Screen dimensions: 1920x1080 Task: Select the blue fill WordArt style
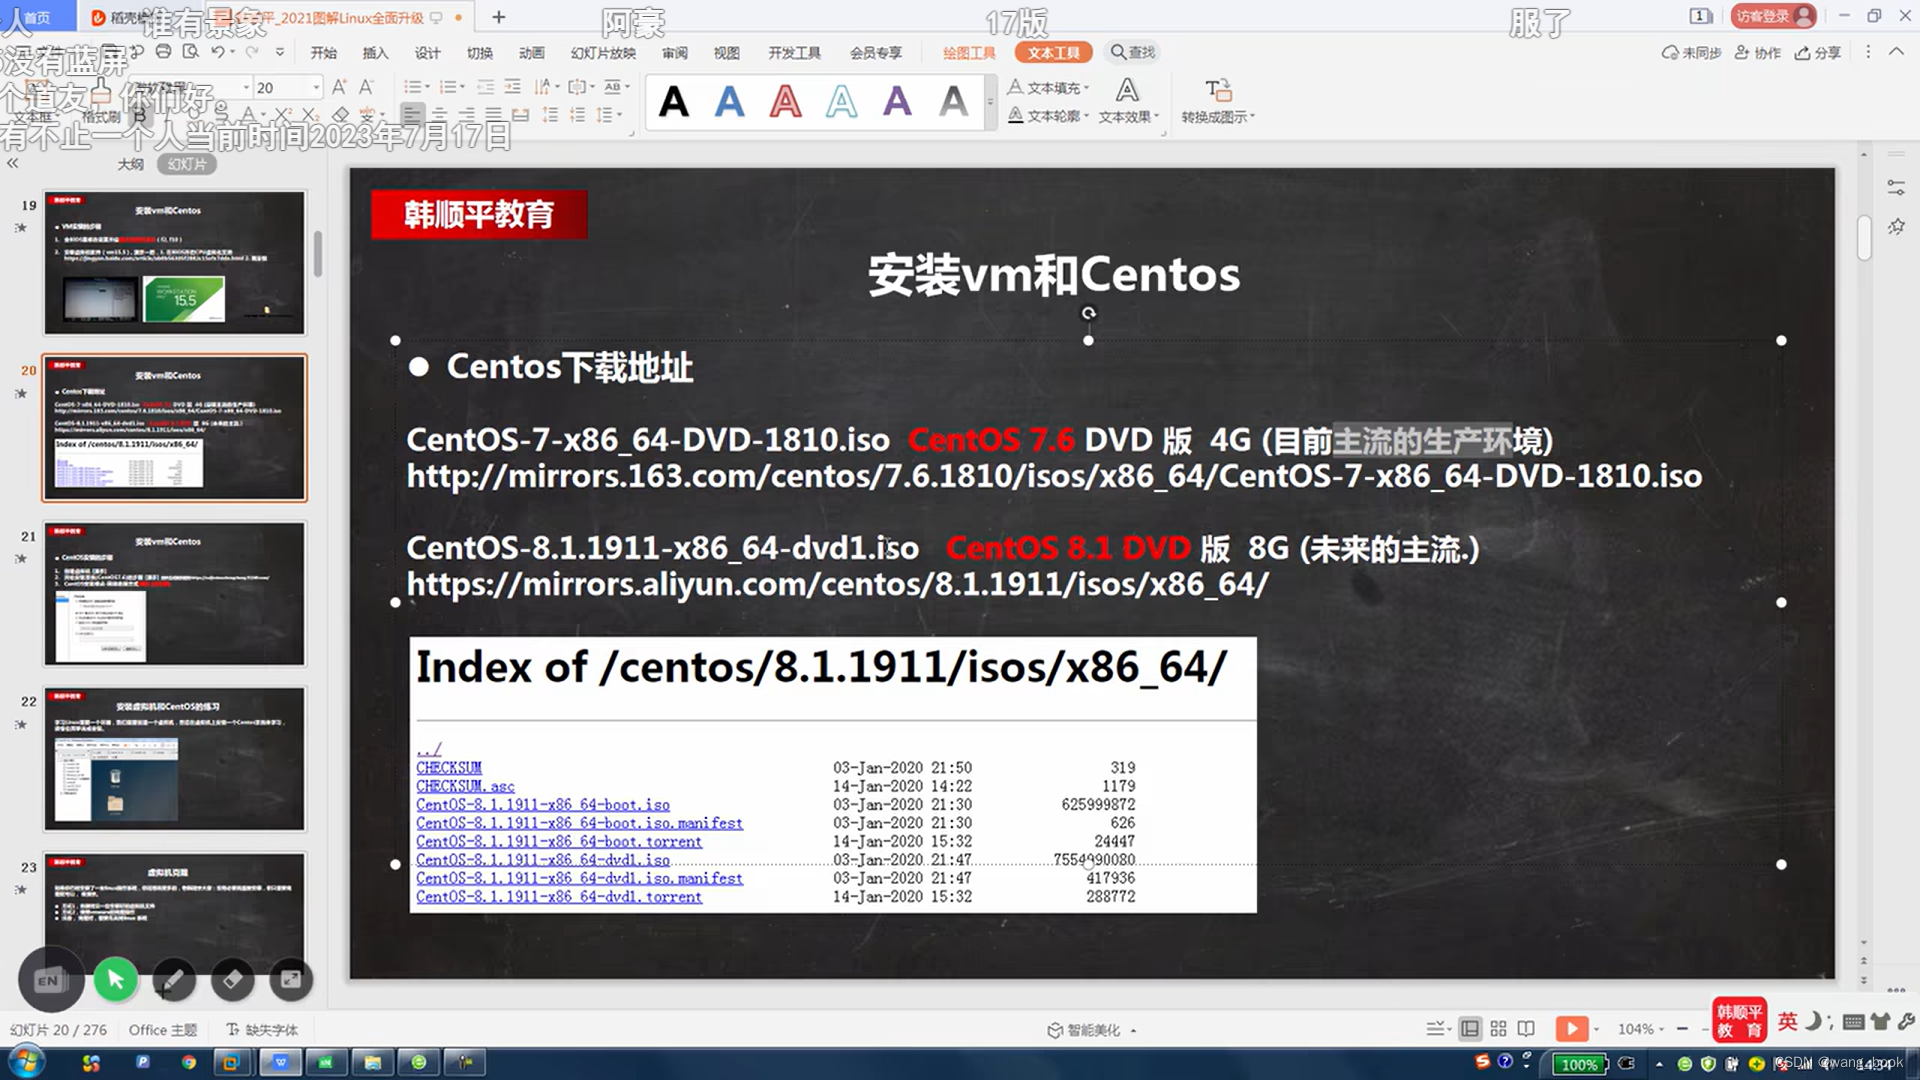730,101
